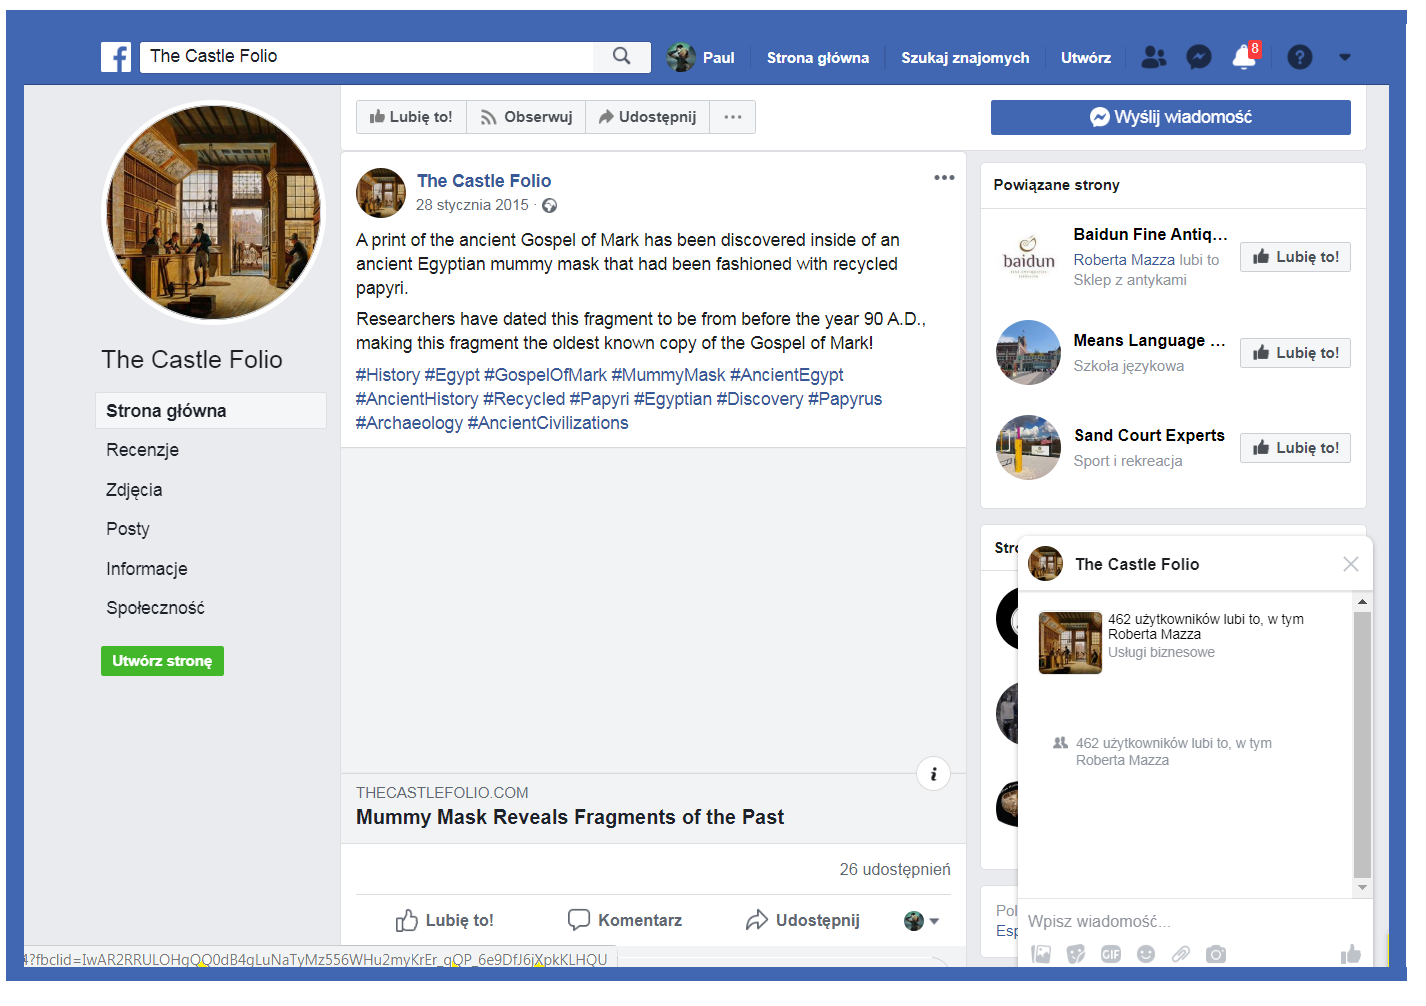Image resolution: width=1426 pixels, height=1006 pixels.
Task: Click the chat scrollbar down arrow
Action: [x=1362, y=888]
